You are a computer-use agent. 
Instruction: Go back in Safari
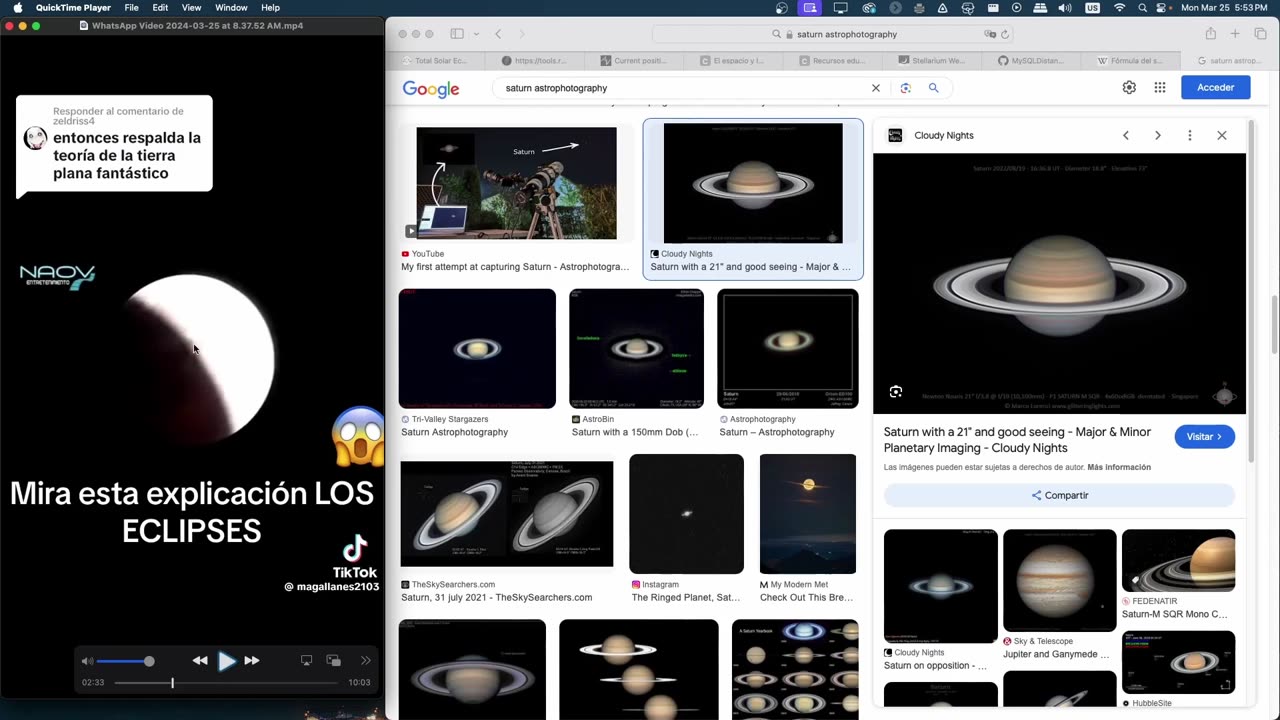498,34
